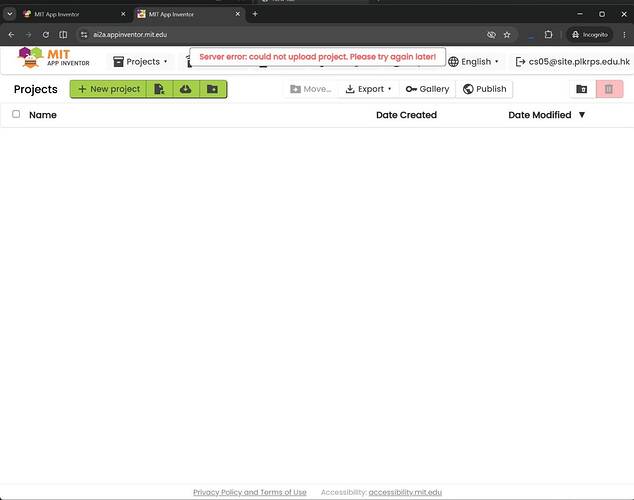
Task: Open the browser extensions puzzle icon
Action: point(548,34)
